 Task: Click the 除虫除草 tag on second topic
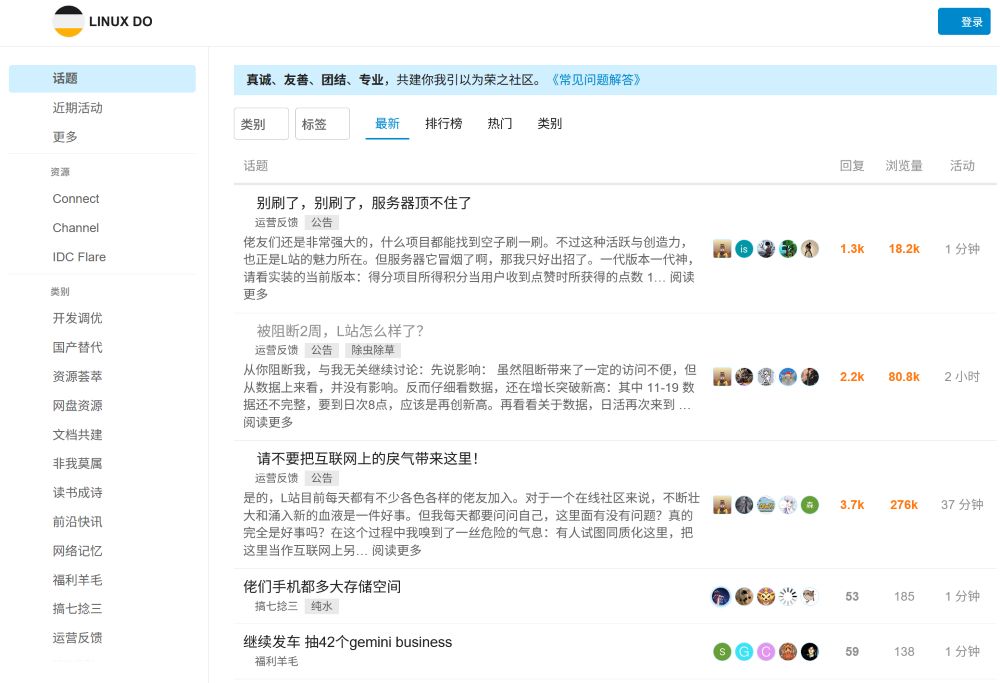(373, 351)
